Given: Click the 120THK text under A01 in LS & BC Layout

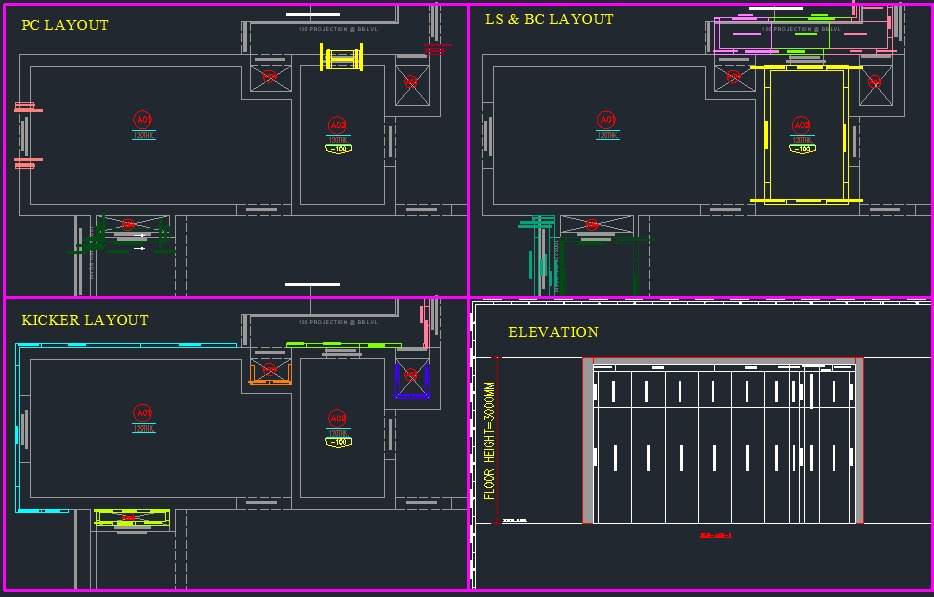Looking at the screenshot, I should point(606,134).
